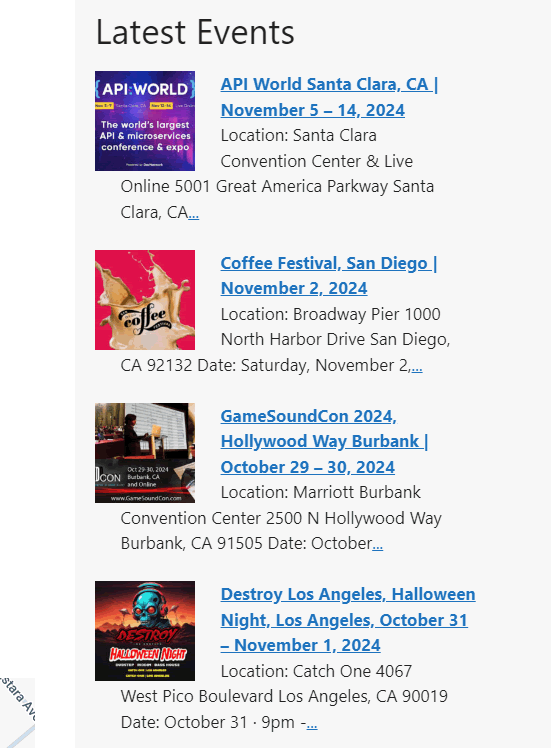551x748 pixels.
Task: Click the map fragment showing the street label
Action: point(17,713)
